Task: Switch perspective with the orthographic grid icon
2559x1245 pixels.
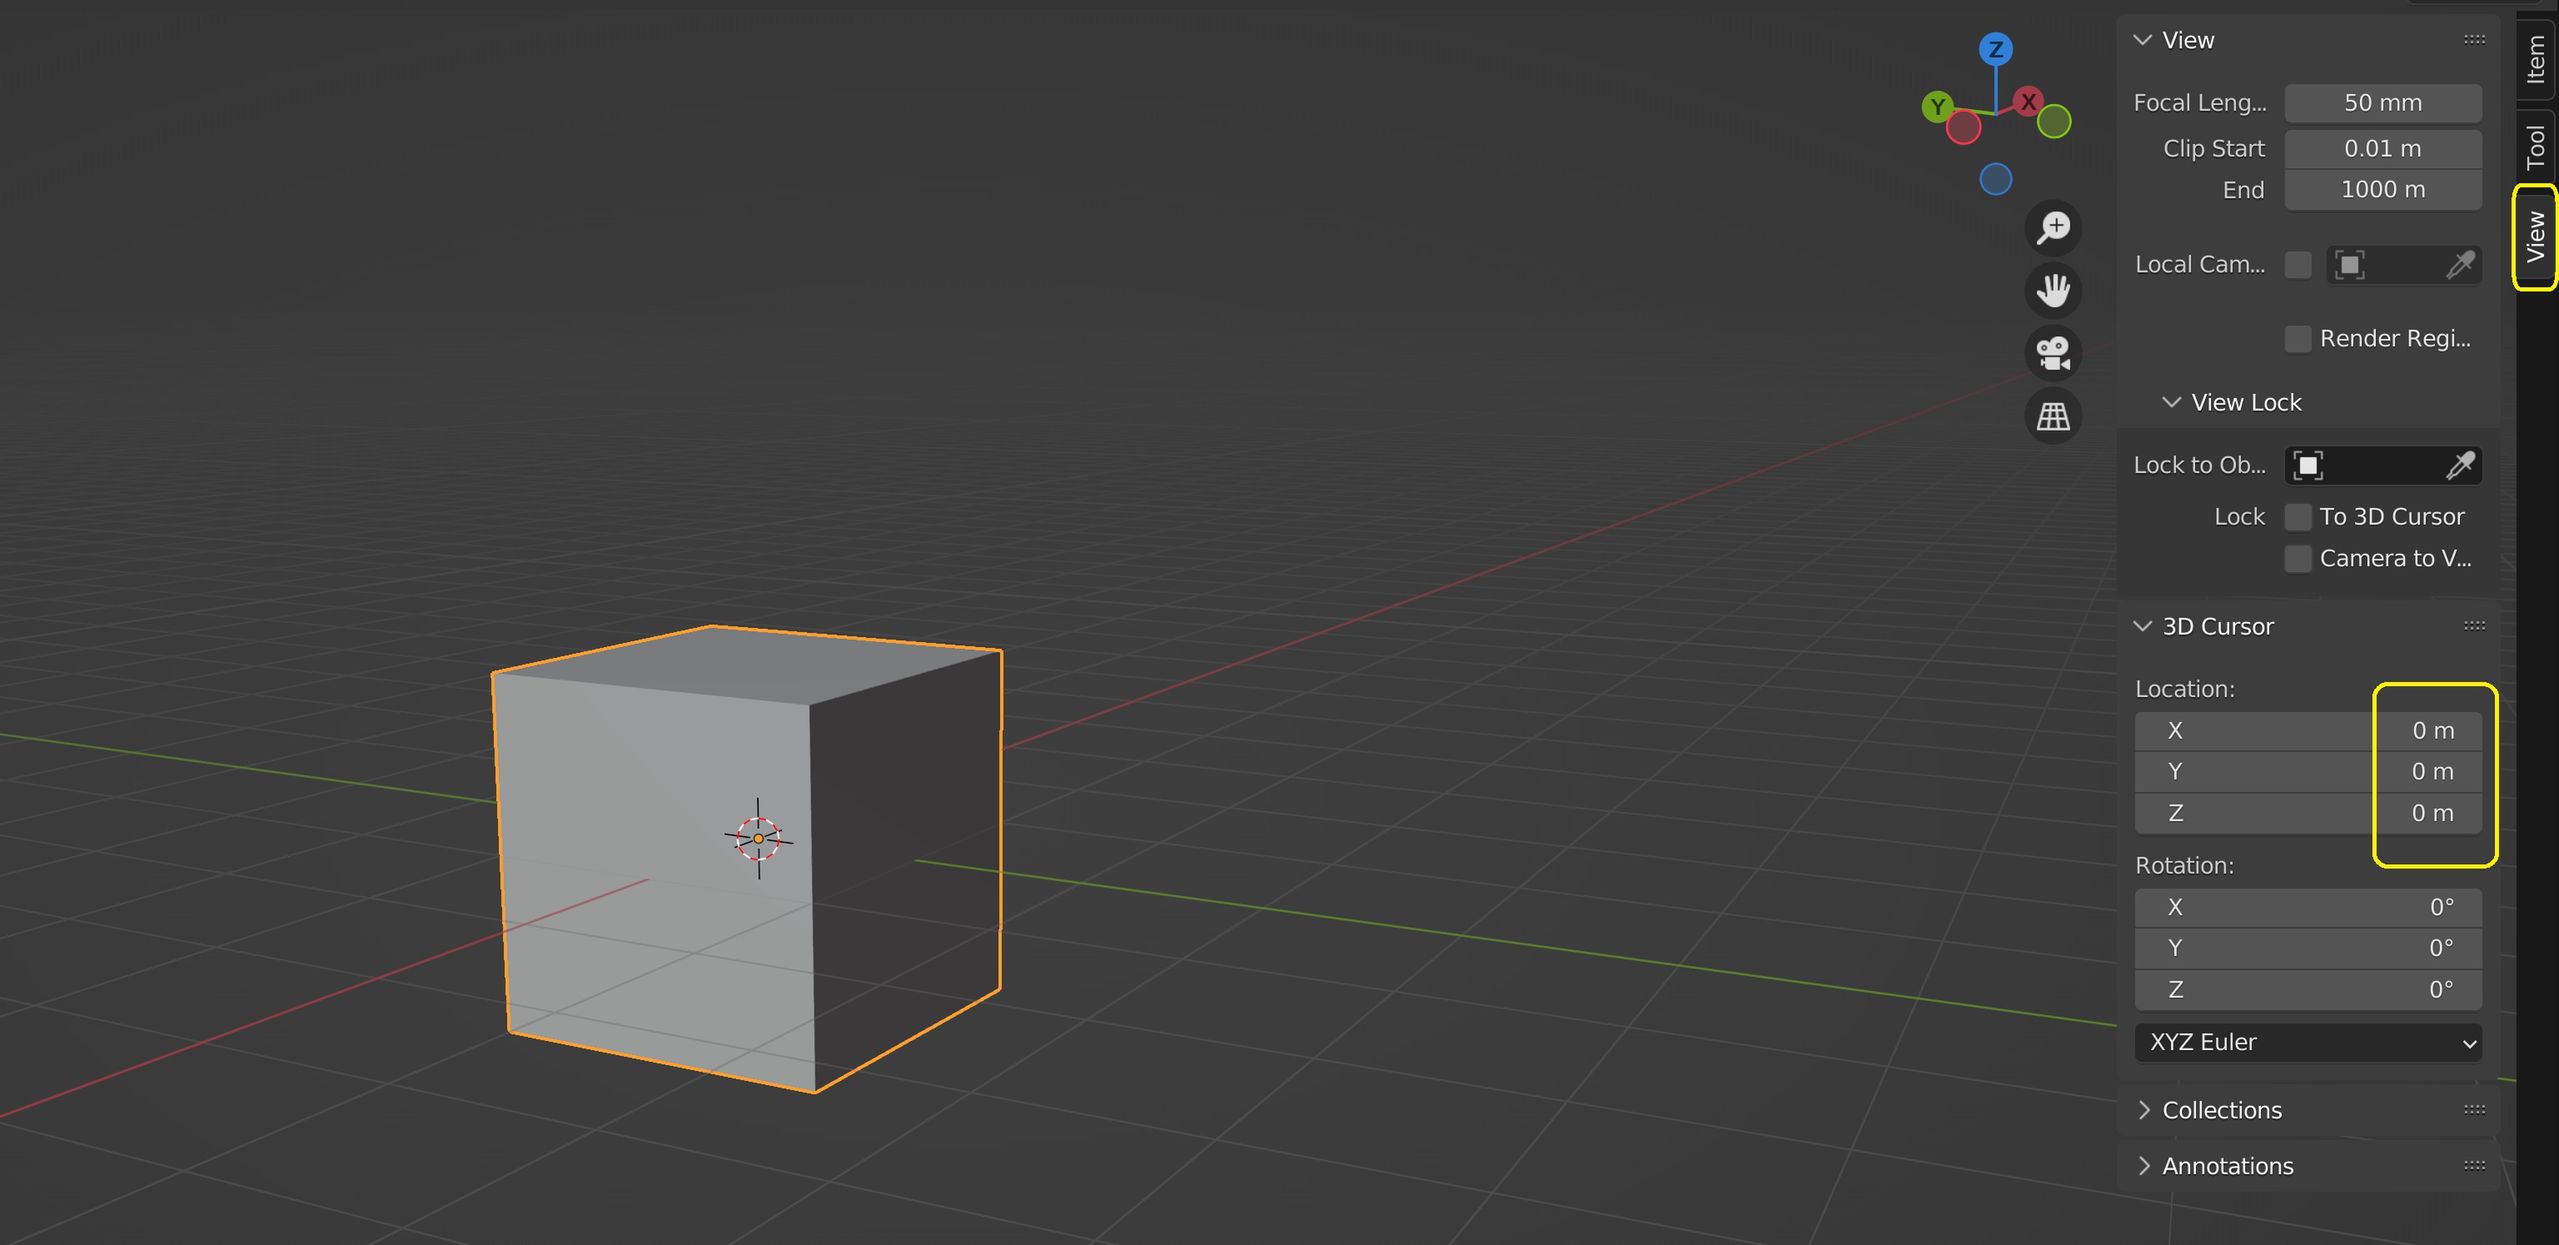Action: coord(2053,415)
